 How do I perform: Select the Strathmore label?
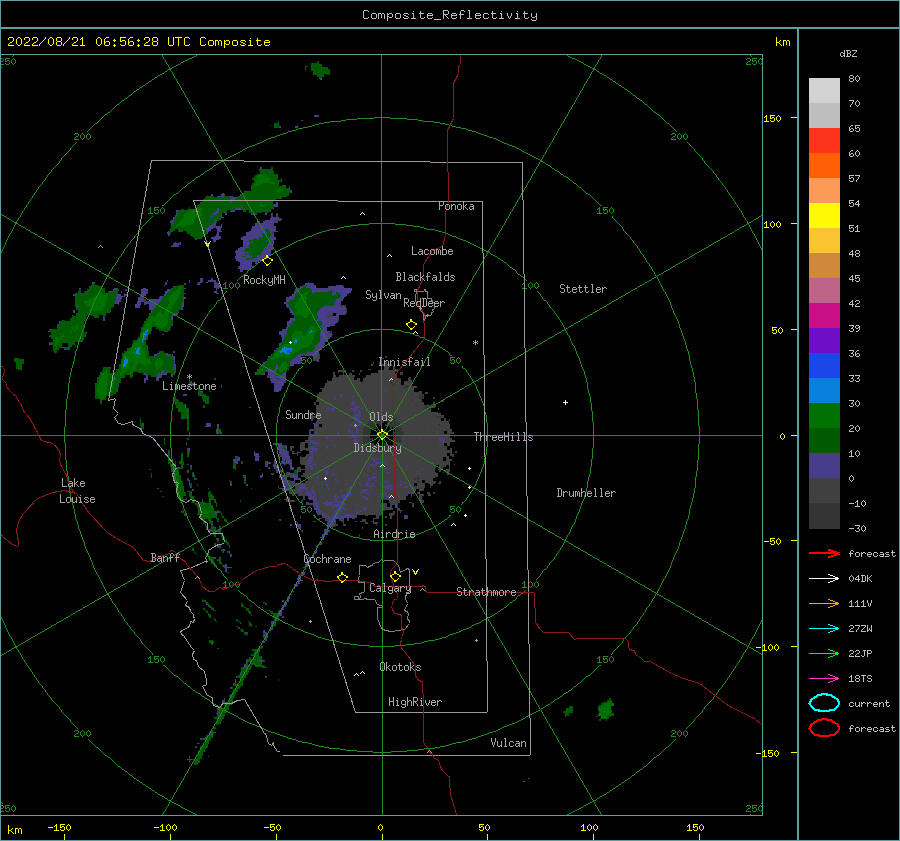[486, 592]
